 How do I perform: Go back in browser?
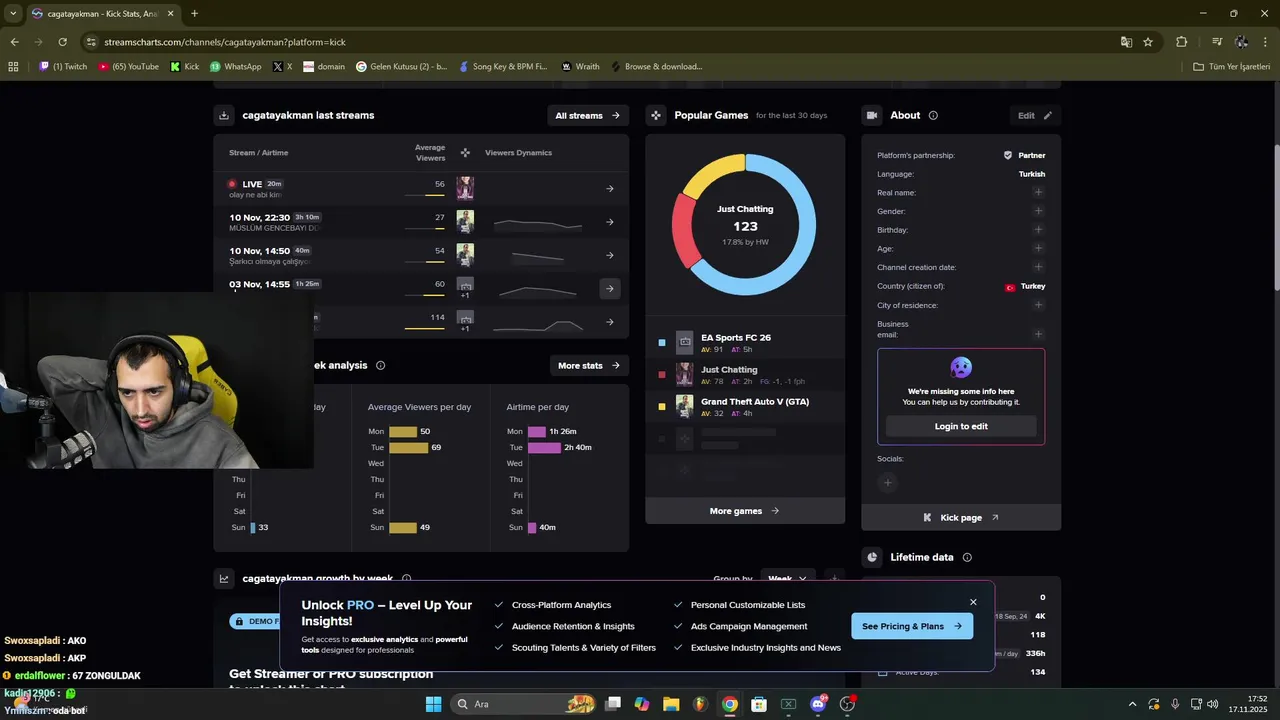click(x=14, y=42)
